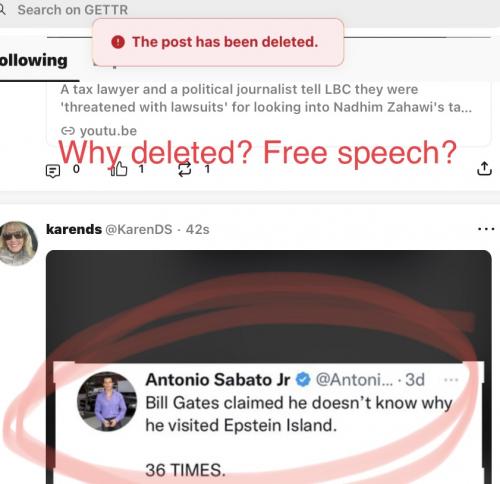Repost using the repost arrows icon
This screenshot has height=484, width=500.
pyautogui.click(x=185, y=169)
